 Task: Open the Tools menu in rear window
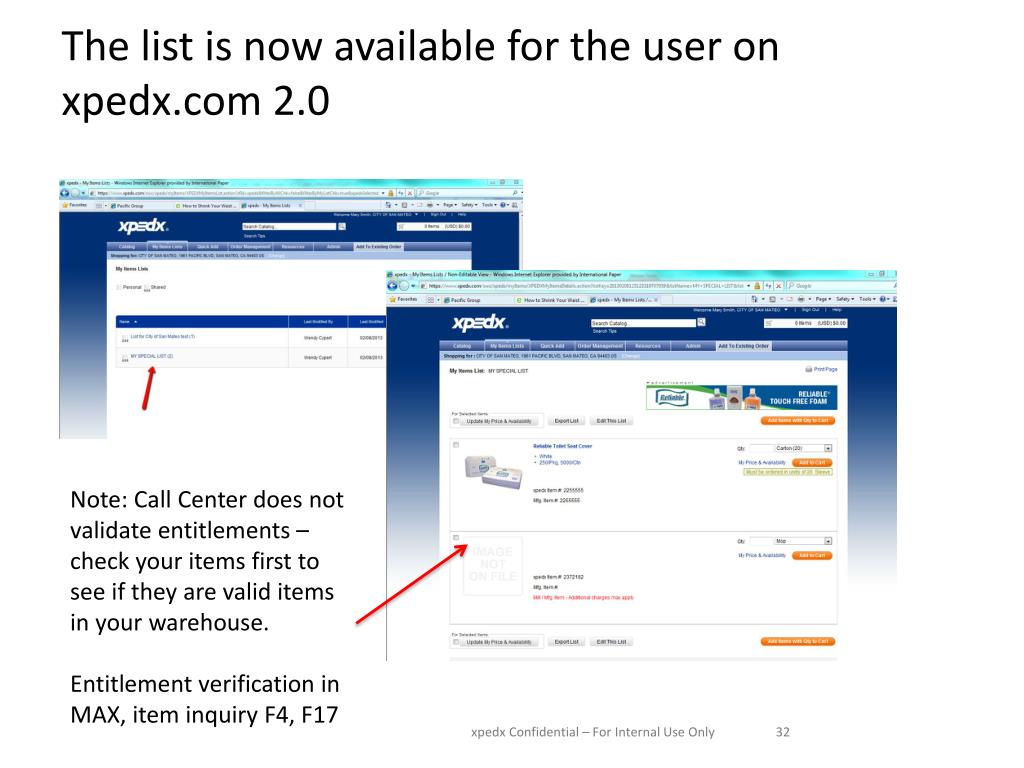pyautogui.click(x=489, y=205)
